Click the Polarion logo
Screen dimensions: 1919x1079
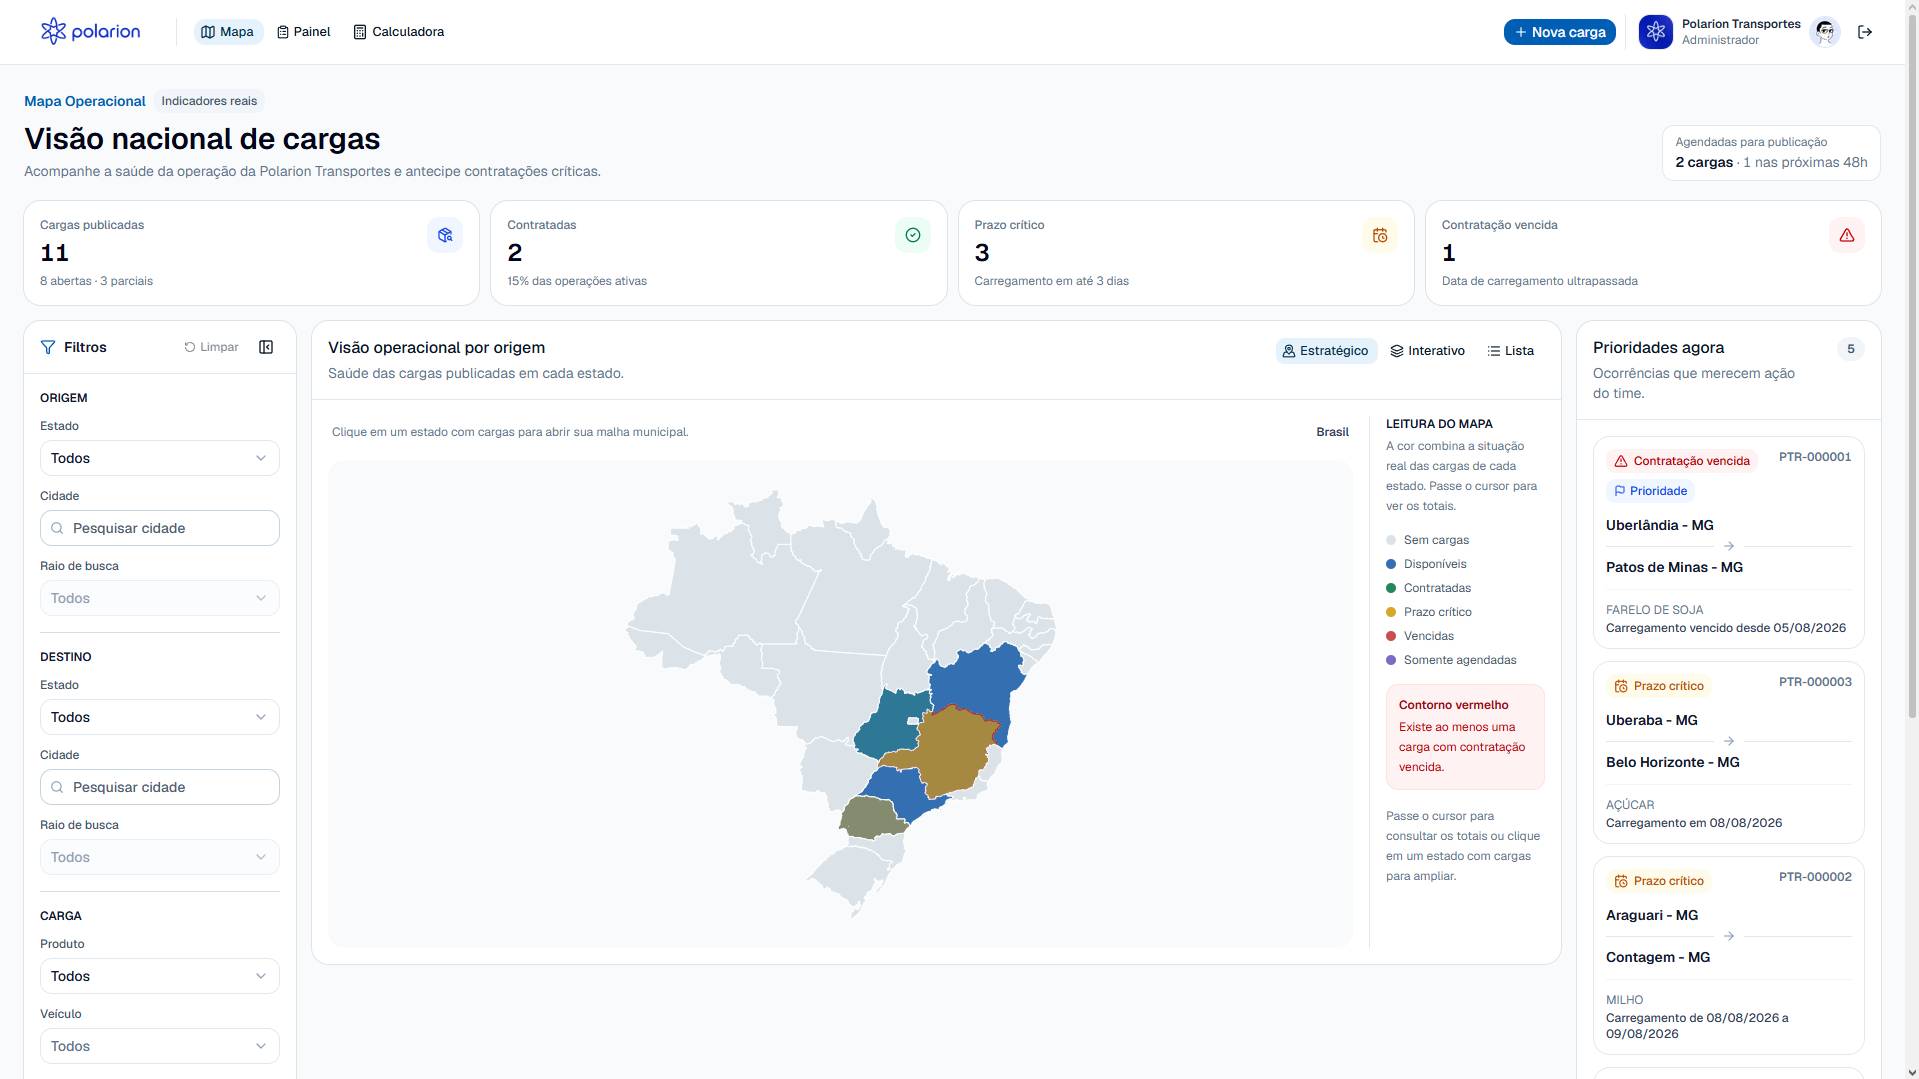tap(90, 32)
